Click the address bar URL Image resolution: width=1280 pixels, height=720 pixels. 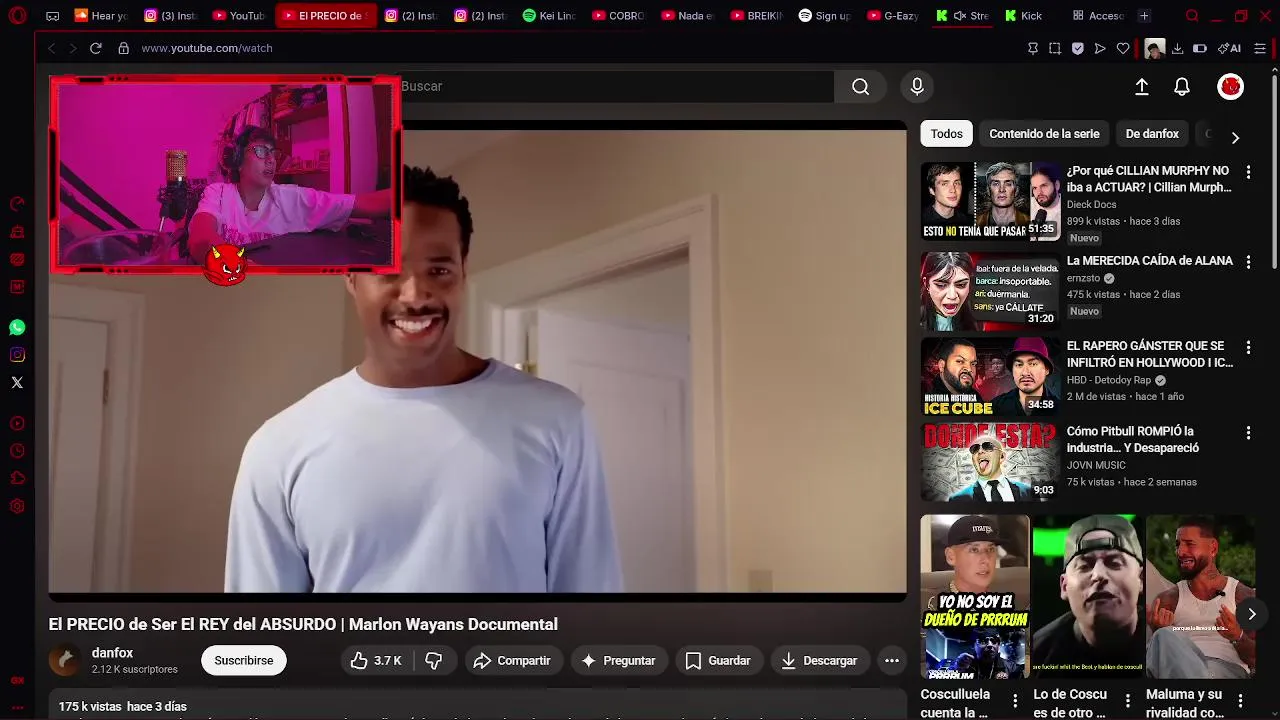click(x=207, y=48)
